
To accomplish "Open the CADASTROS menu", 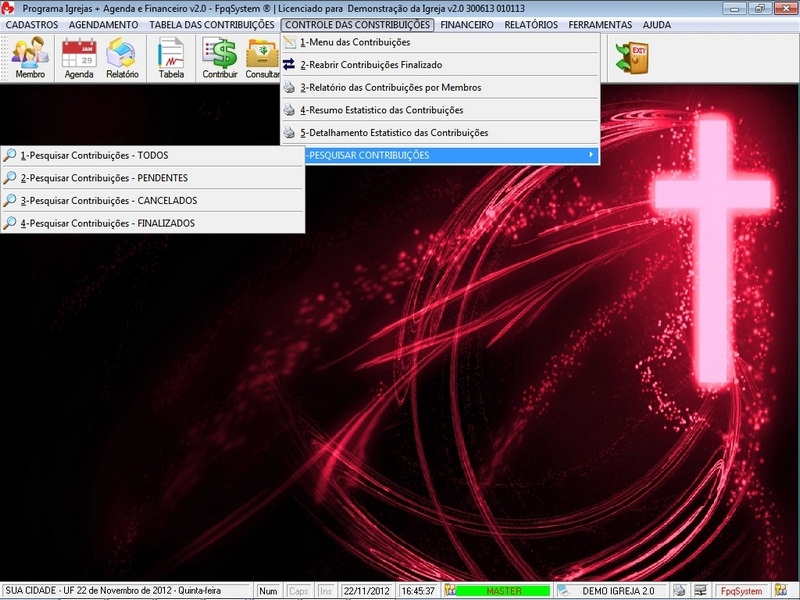I will click(x=32, y=24).
